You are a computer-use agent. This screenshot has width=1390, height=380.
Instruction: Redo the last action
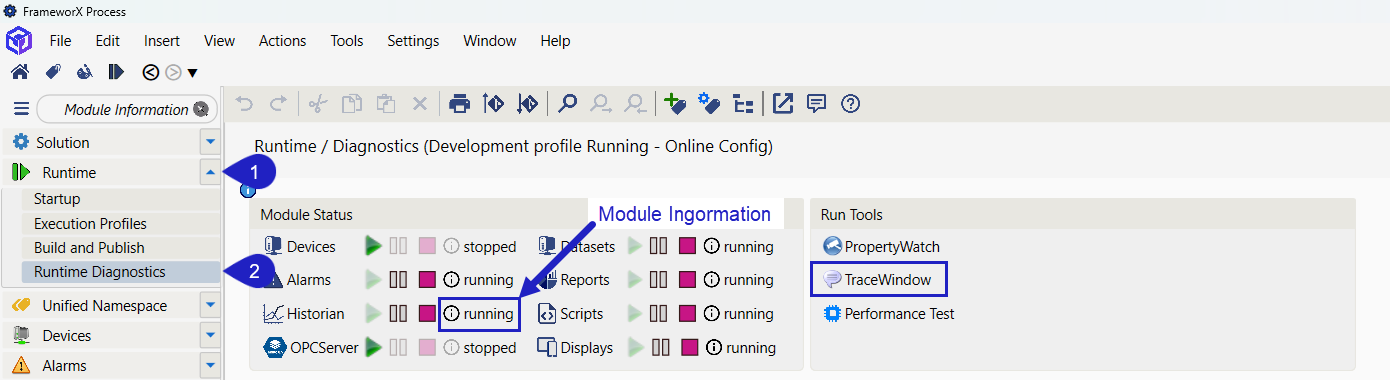click(x=278, y=103)
